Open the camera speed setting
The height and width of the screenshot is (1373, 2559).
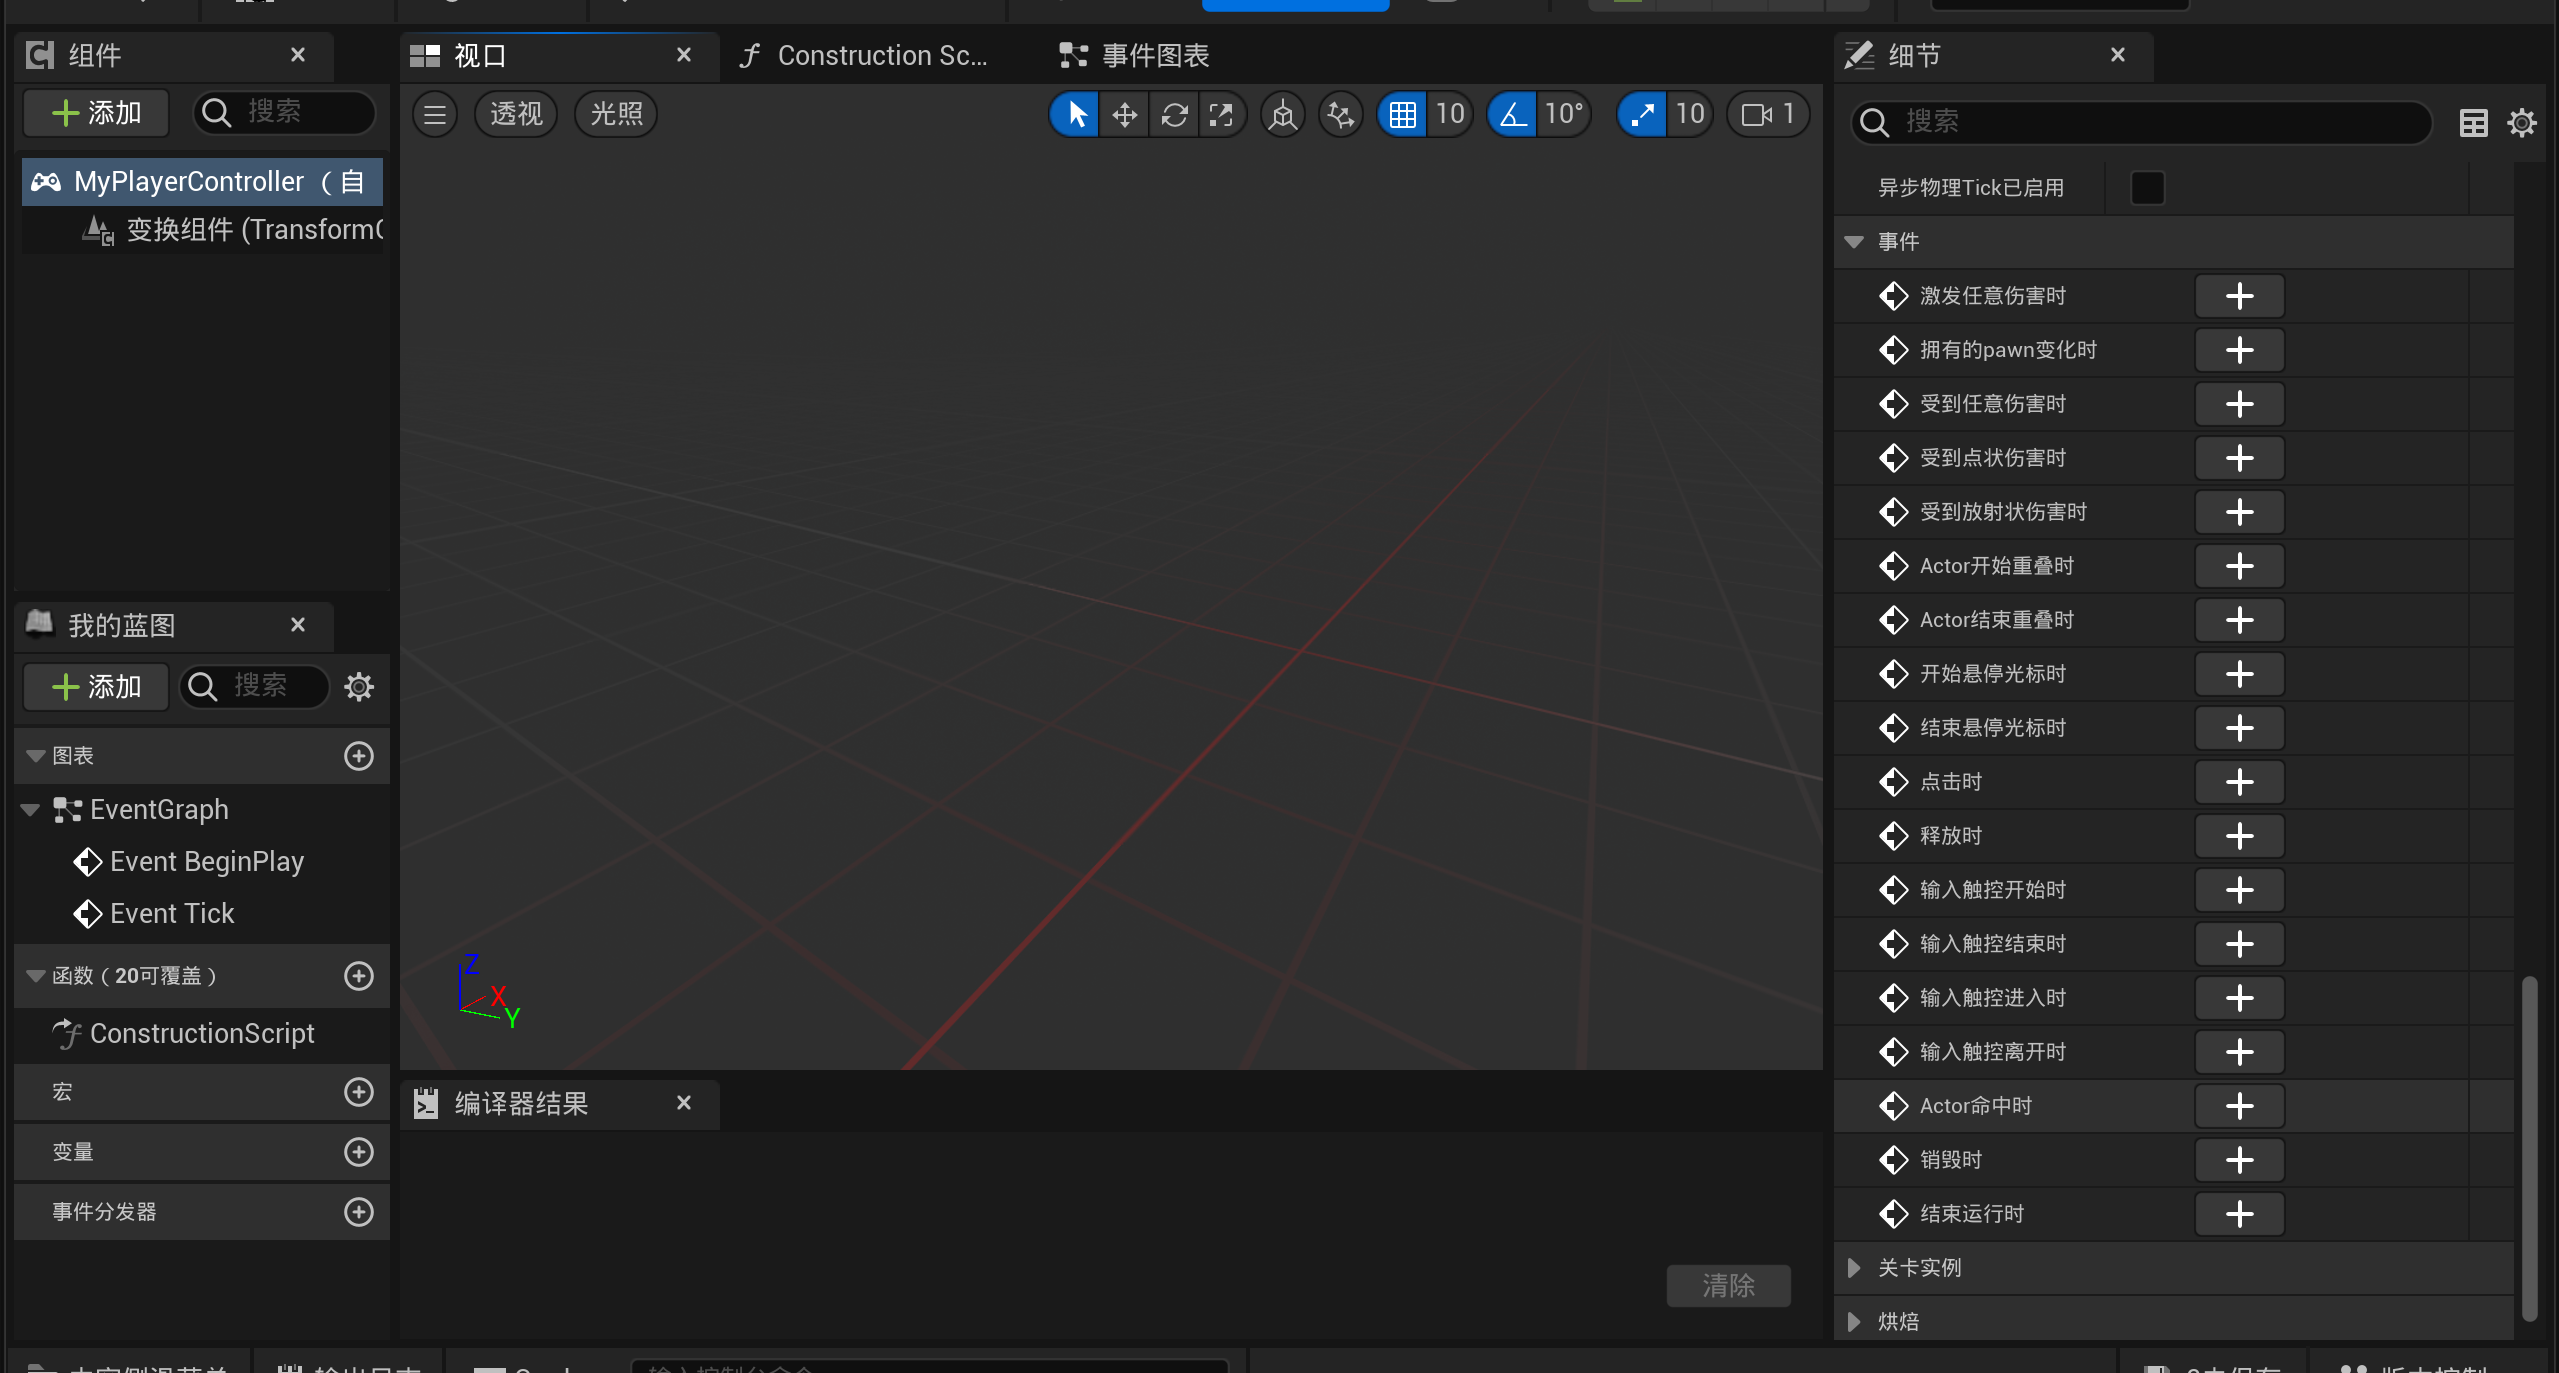(x=1767, y=114)
